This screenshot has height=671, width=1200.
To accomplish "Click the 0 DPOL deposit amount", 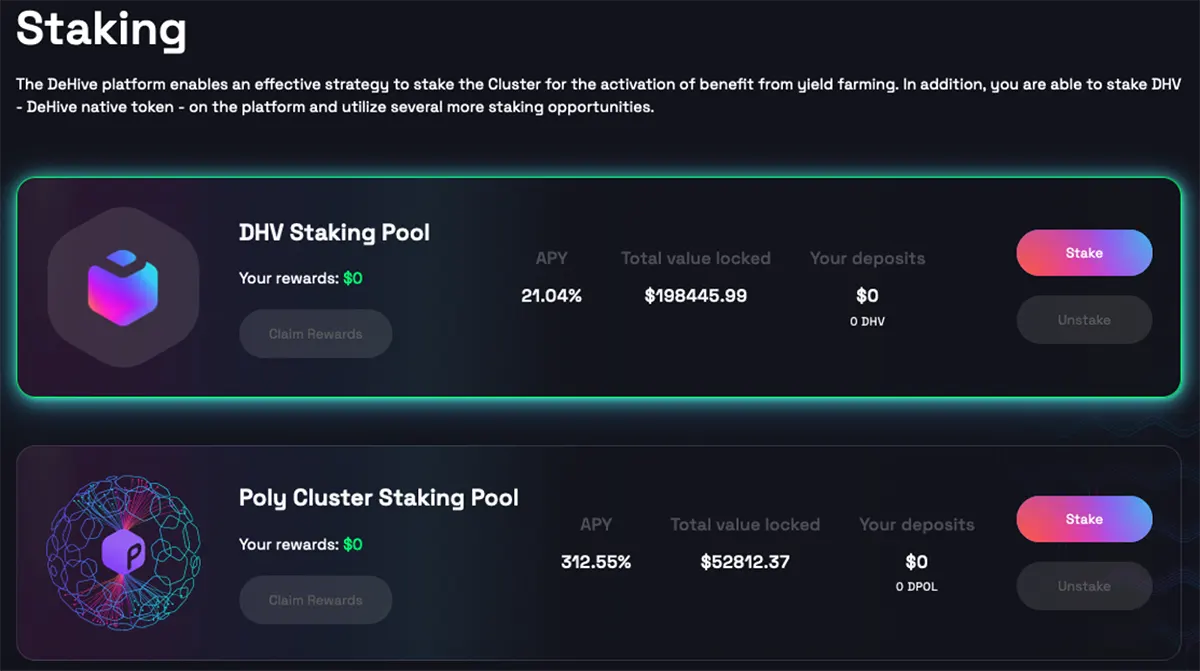I will [916, 587].
